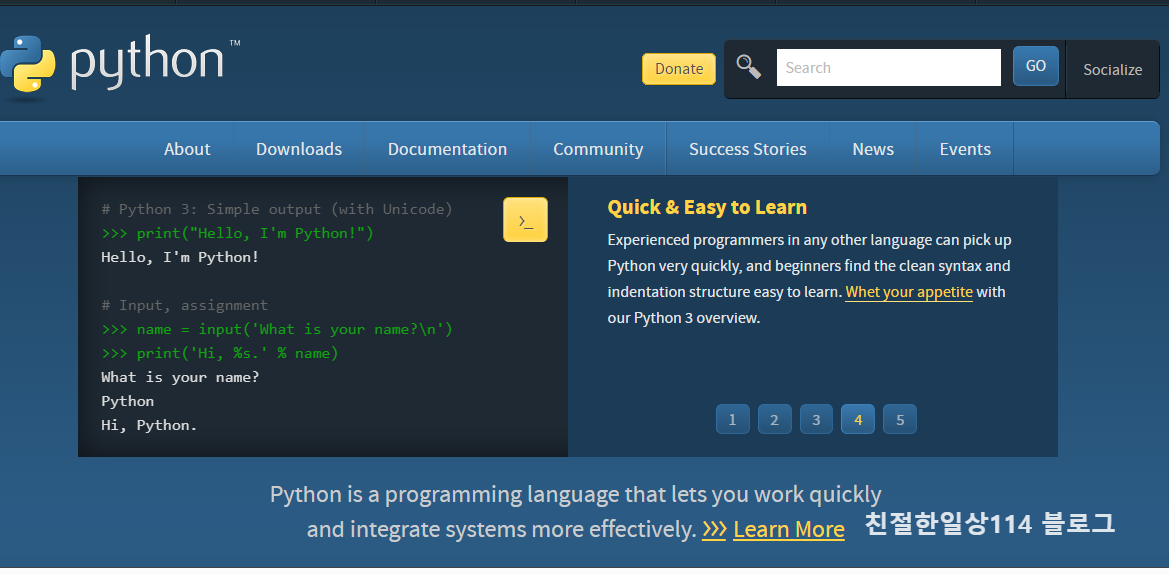Focus the Search input field

pos(889,67)
